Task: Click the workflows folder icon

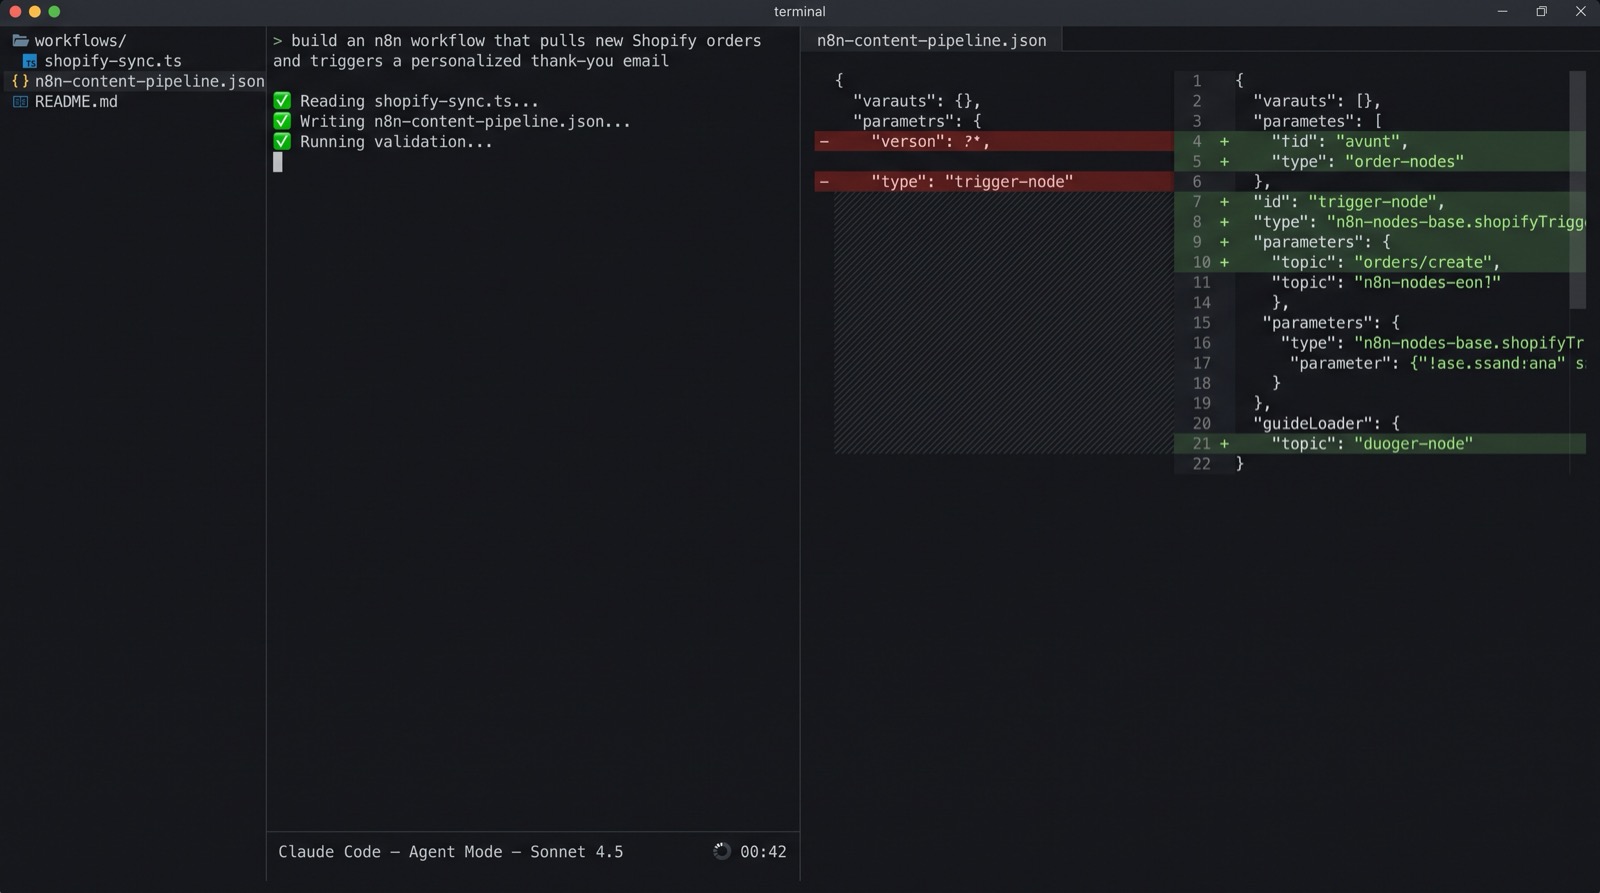Action: click(20, 41)
